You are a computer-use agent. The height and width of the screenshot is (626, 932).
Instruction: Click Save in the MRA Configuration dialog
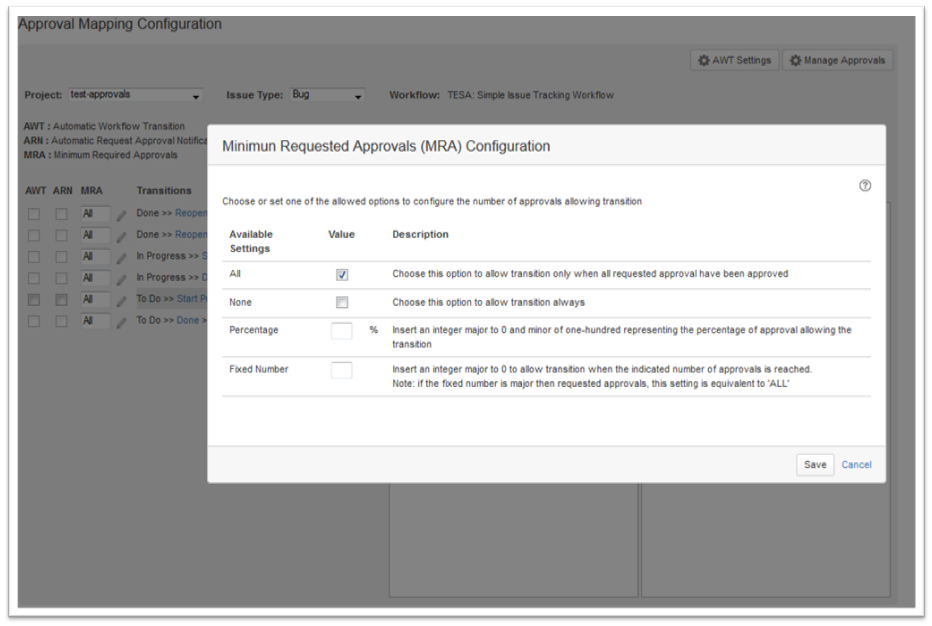814,465
